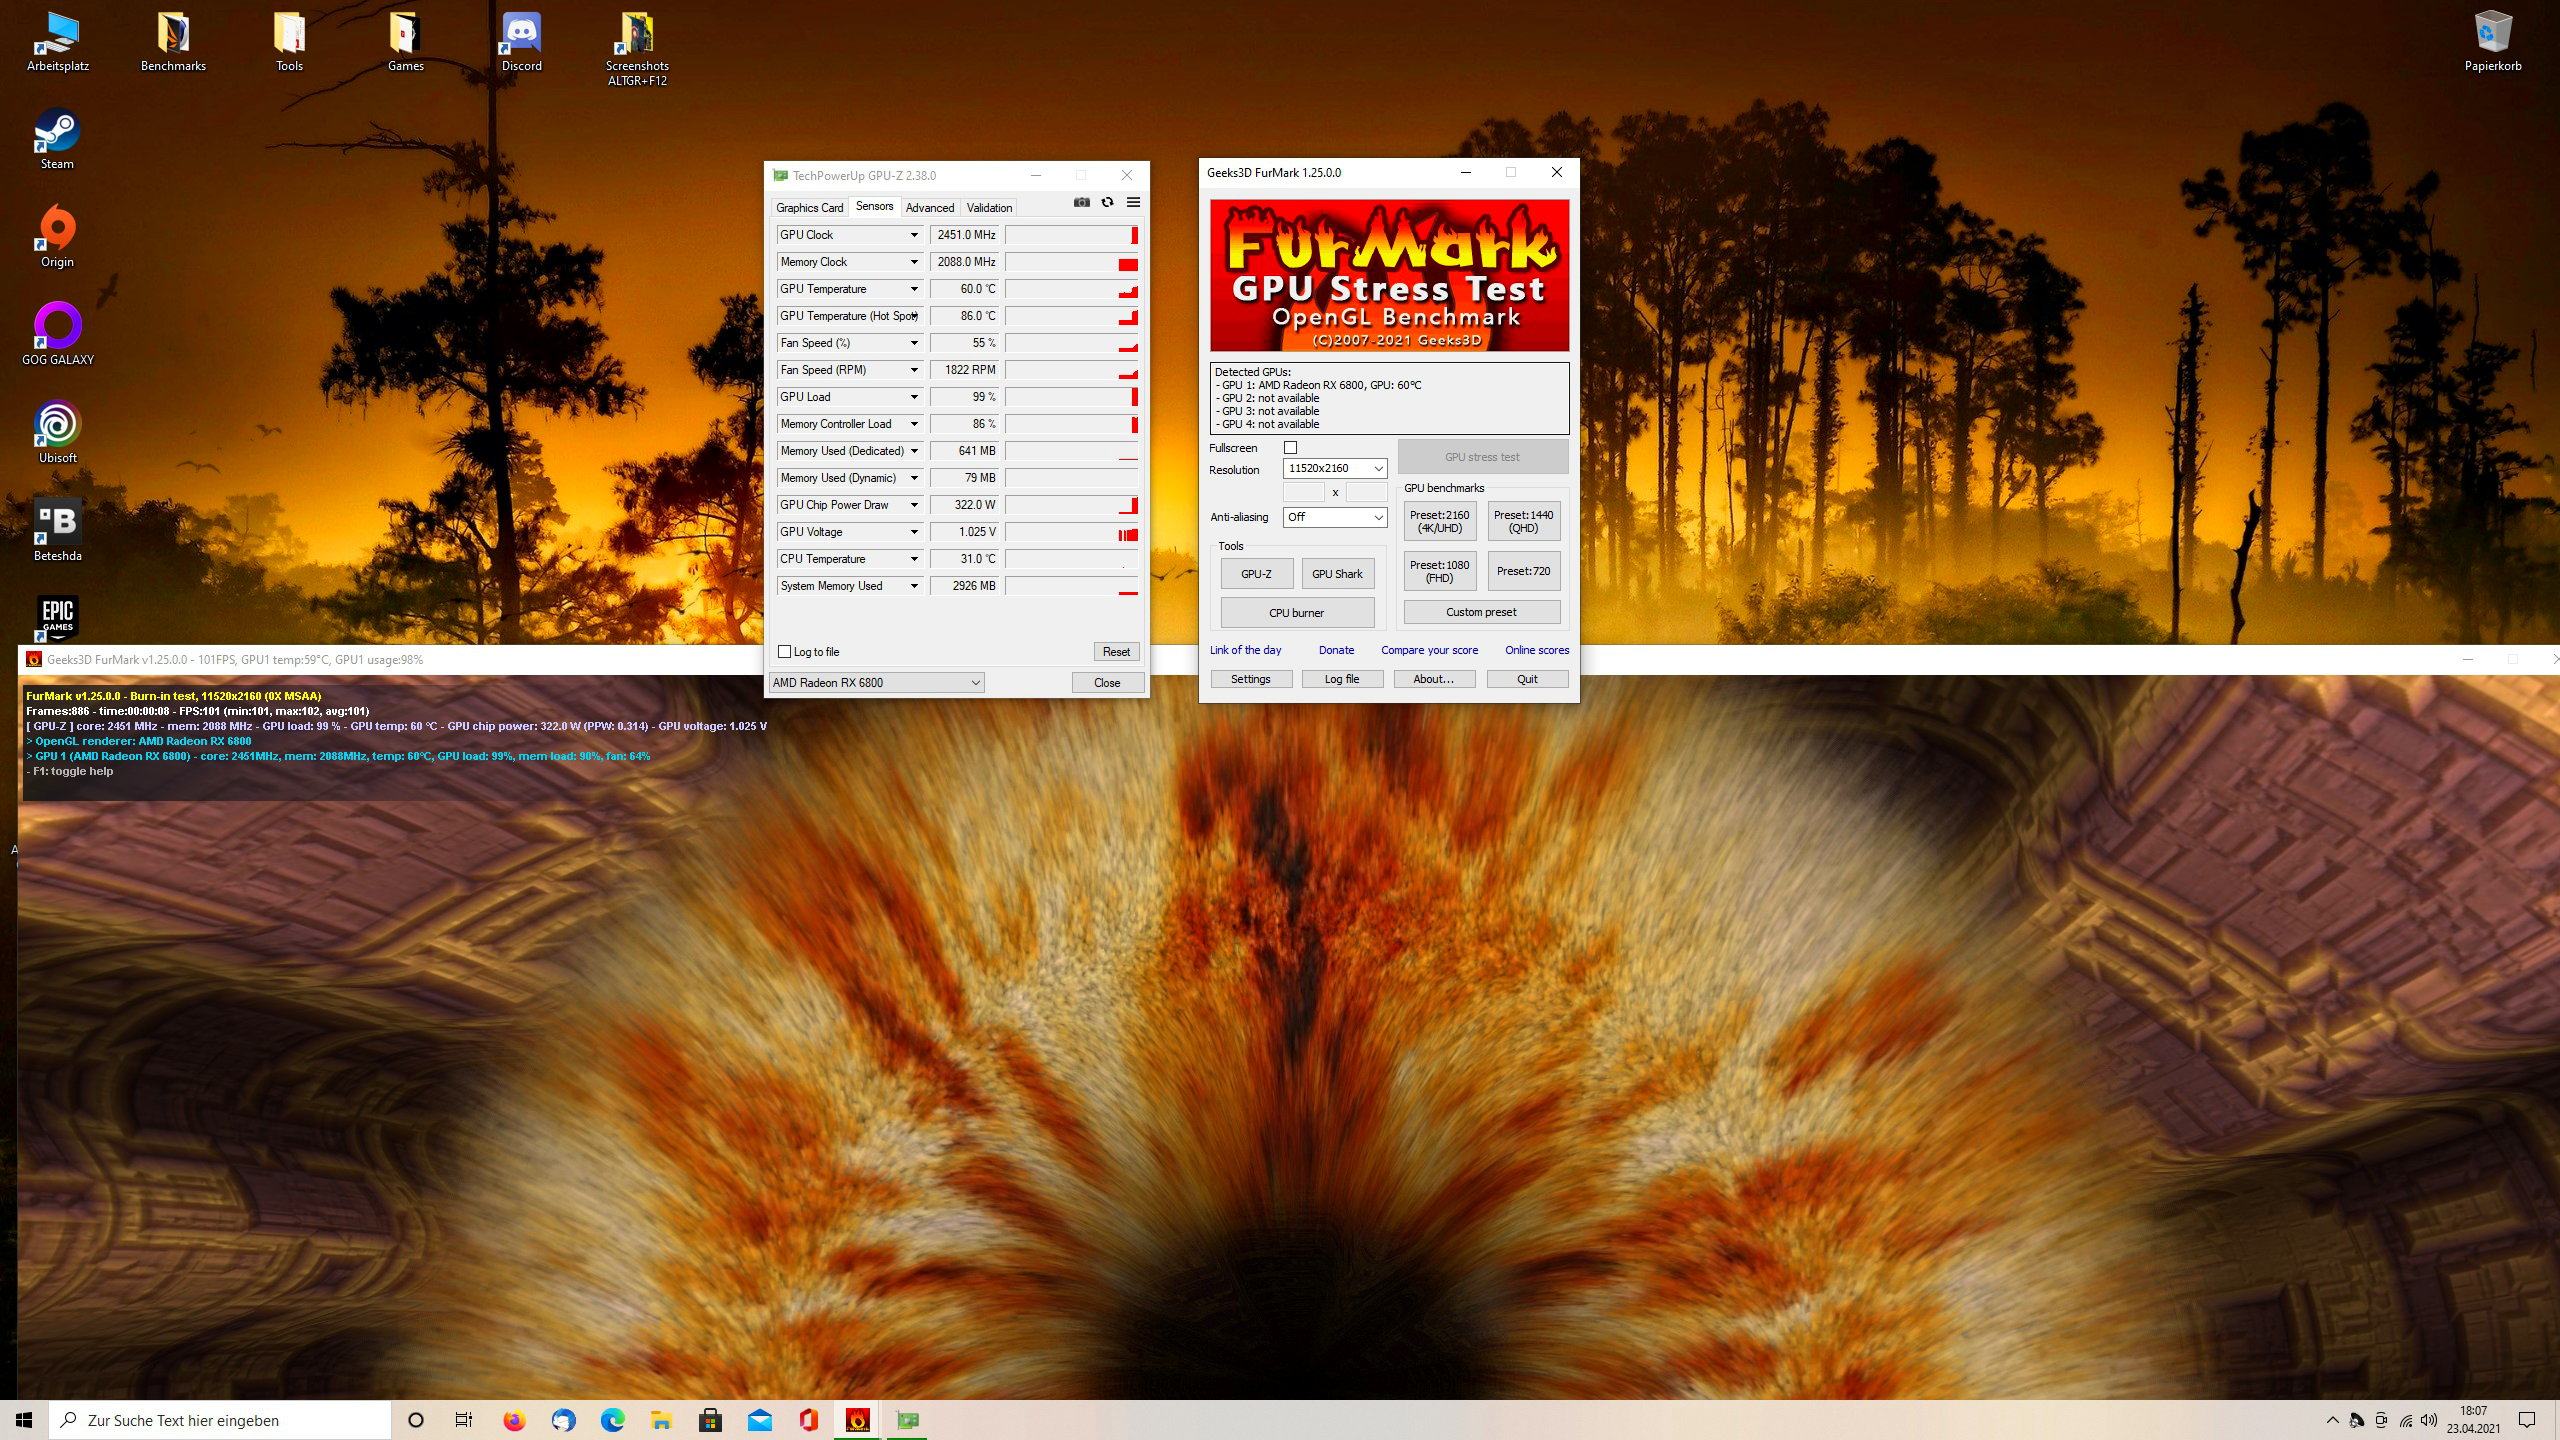Viewport: 2560px width, 1440px height.
Task: Open the FurMark Resolution dropdown
Action: [1335, 468]
